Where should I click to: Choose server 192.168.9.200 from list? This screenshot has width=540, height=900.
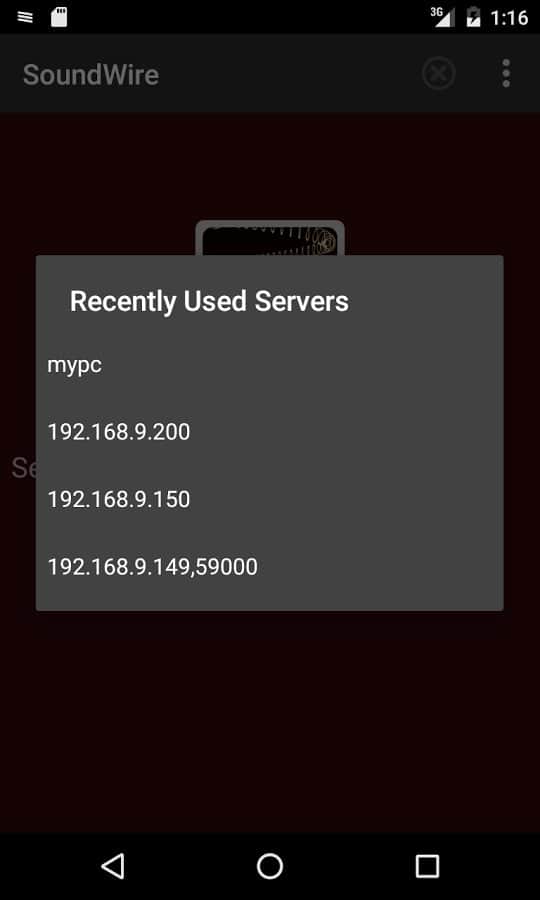click(269, 432)
